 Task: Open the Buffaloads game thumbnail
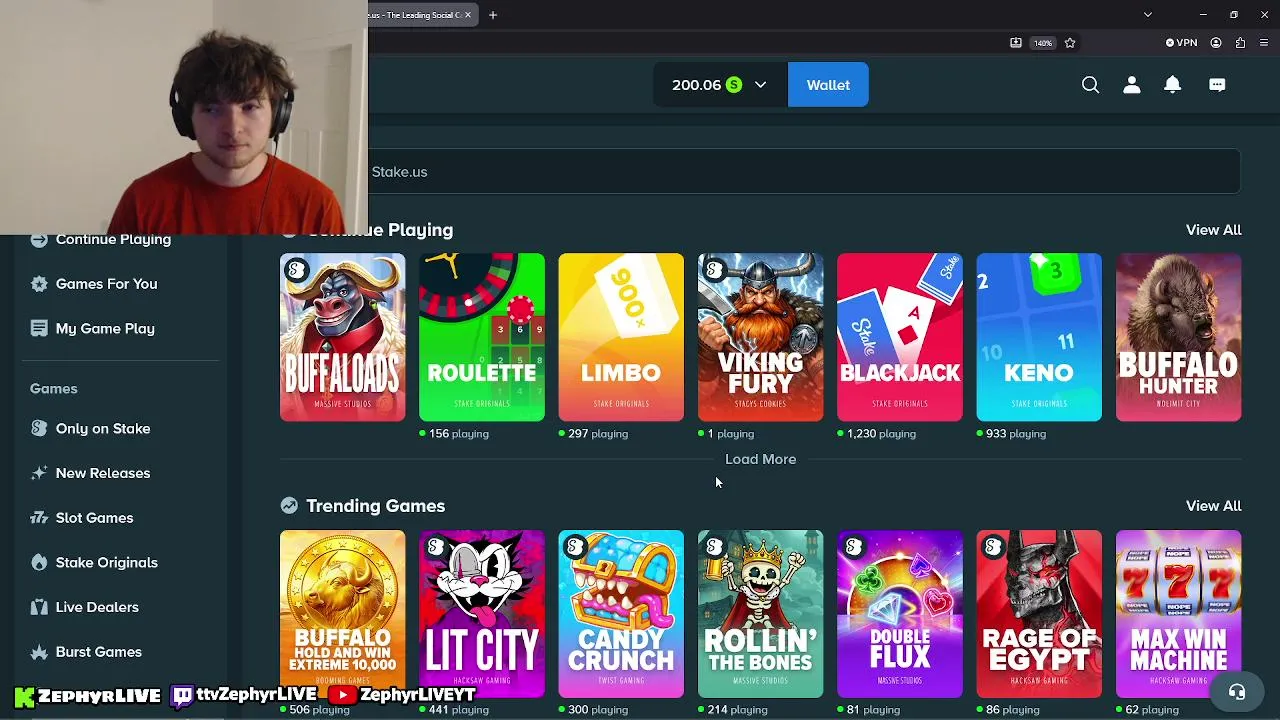[343, 337]
